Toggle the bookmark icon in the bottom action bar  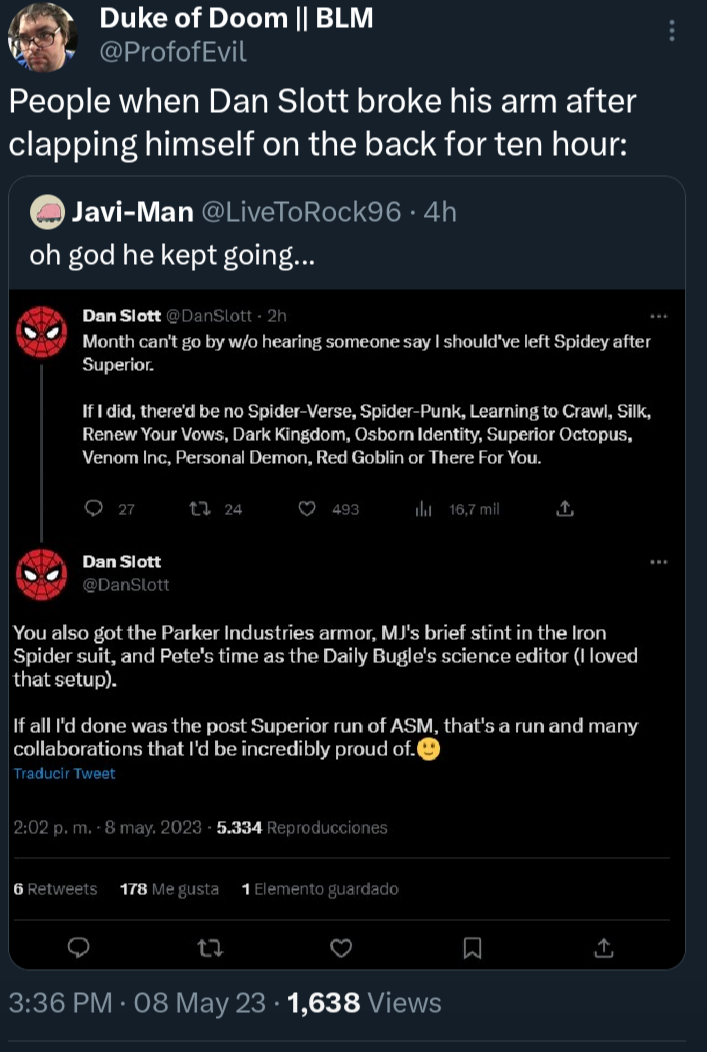pos(473,946)
